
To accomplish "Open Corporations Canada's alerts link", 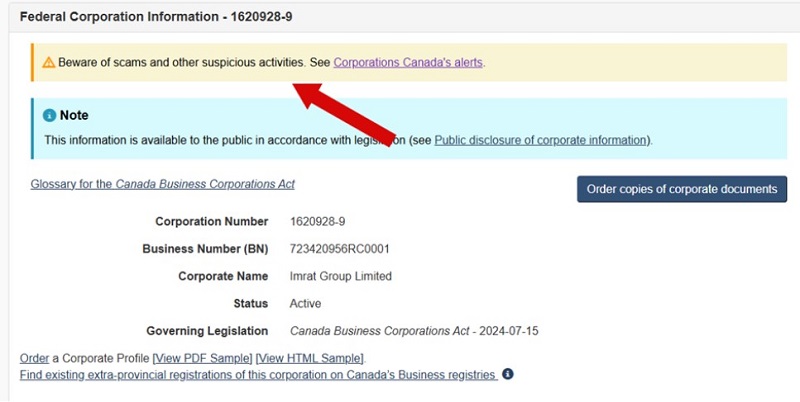I will point(408,62).
